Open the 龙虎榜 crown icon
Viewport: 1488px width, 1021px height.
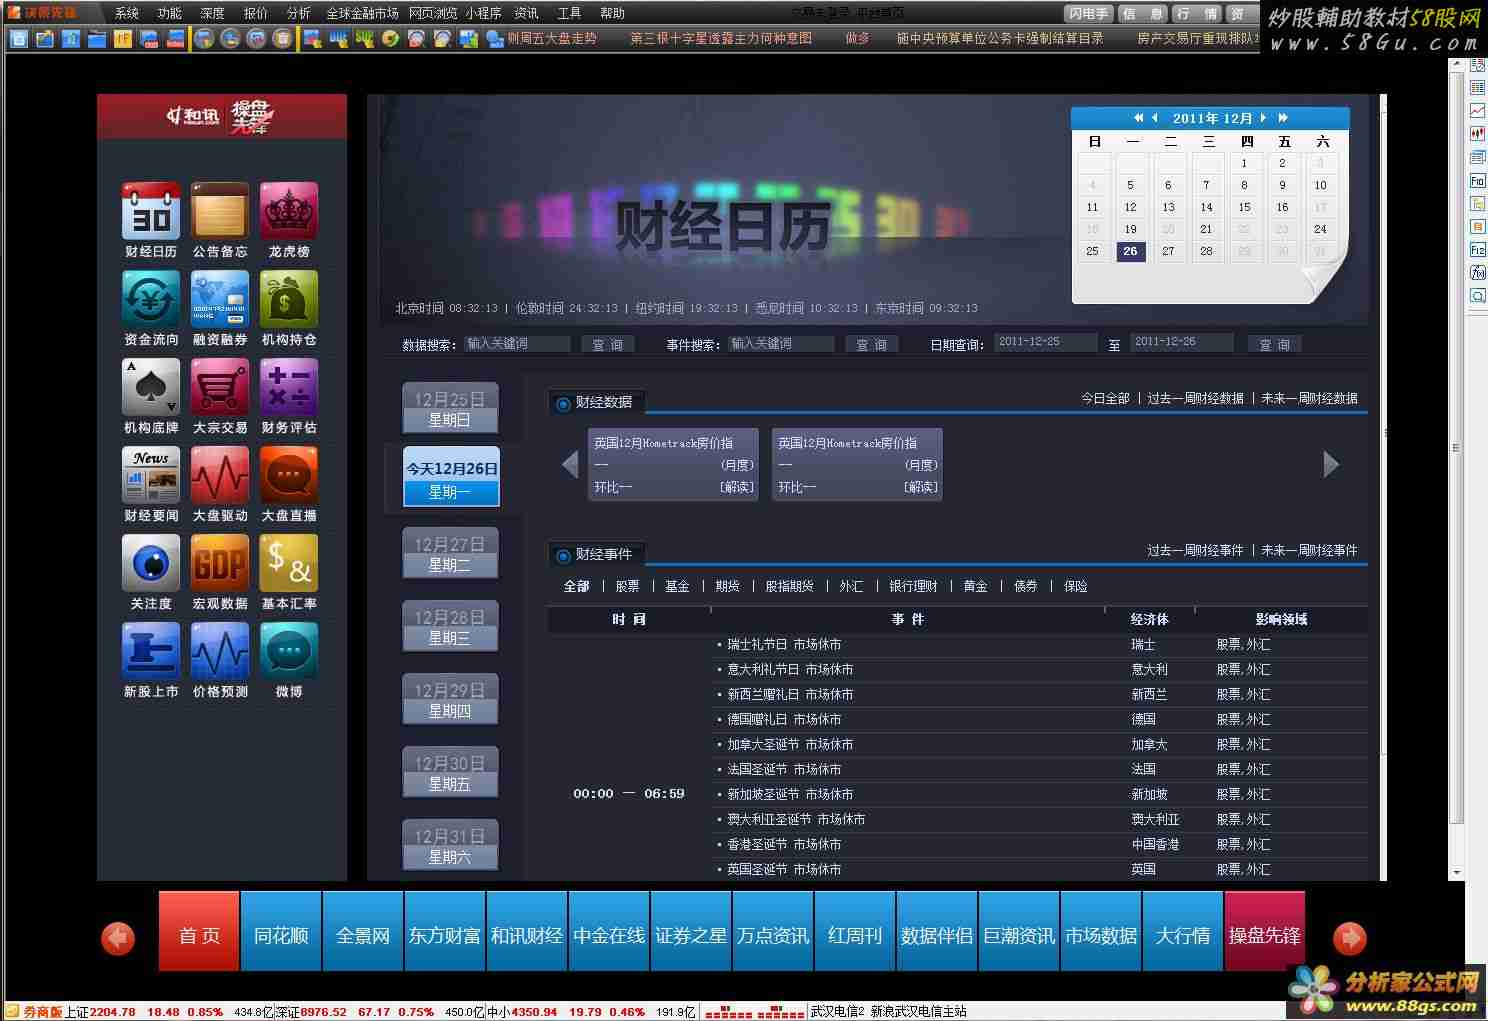tap(289, 211)
